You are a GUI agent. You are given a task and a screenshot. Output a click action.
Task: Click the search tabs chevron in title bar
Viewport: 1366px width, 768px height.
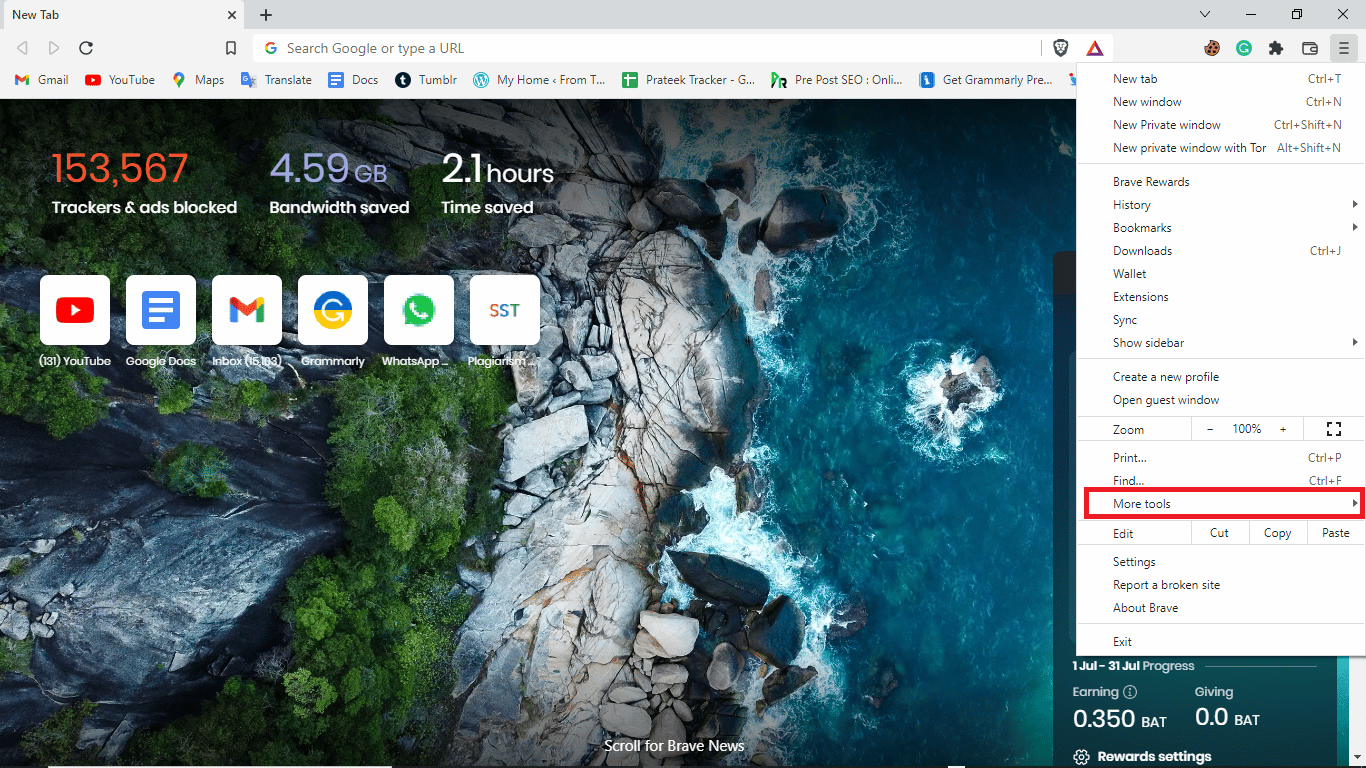pos(1205,14)
